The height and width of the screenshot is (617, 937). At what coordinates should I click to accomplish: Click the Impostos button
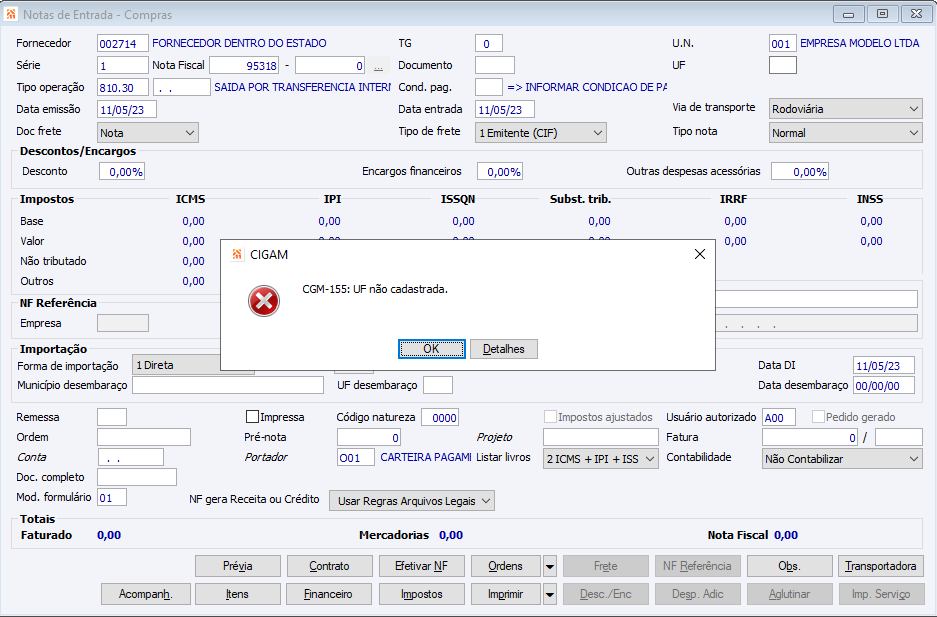click(x=421, y=594)
